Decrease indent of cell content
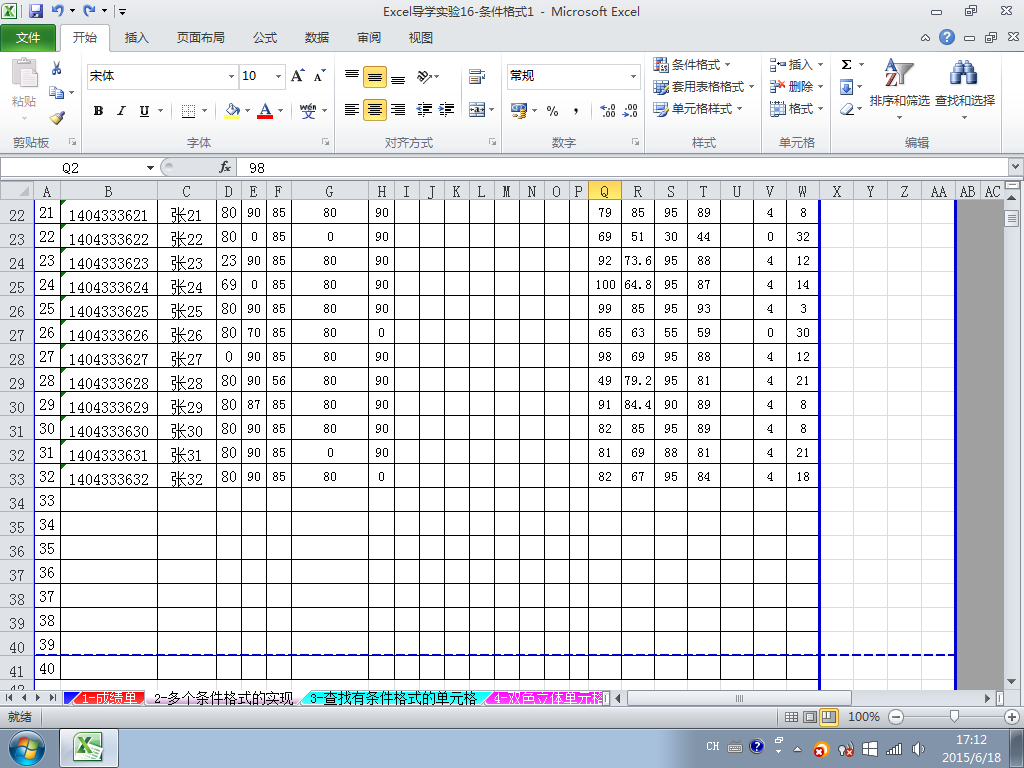The height and width of the screenshot is (768, 1024). (x=424, y=110)
